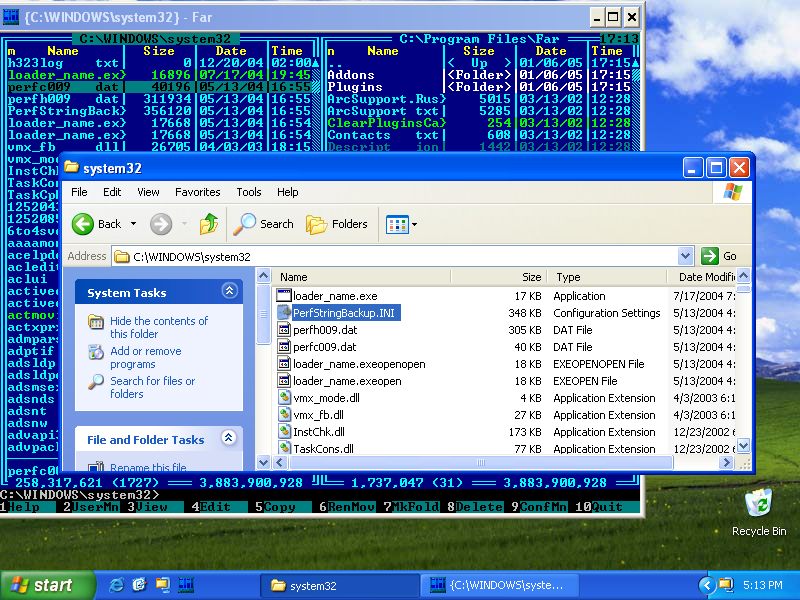Sort files by Name column header
The width and height of the screenshot is (800, 600).
(x=362, y=277)
